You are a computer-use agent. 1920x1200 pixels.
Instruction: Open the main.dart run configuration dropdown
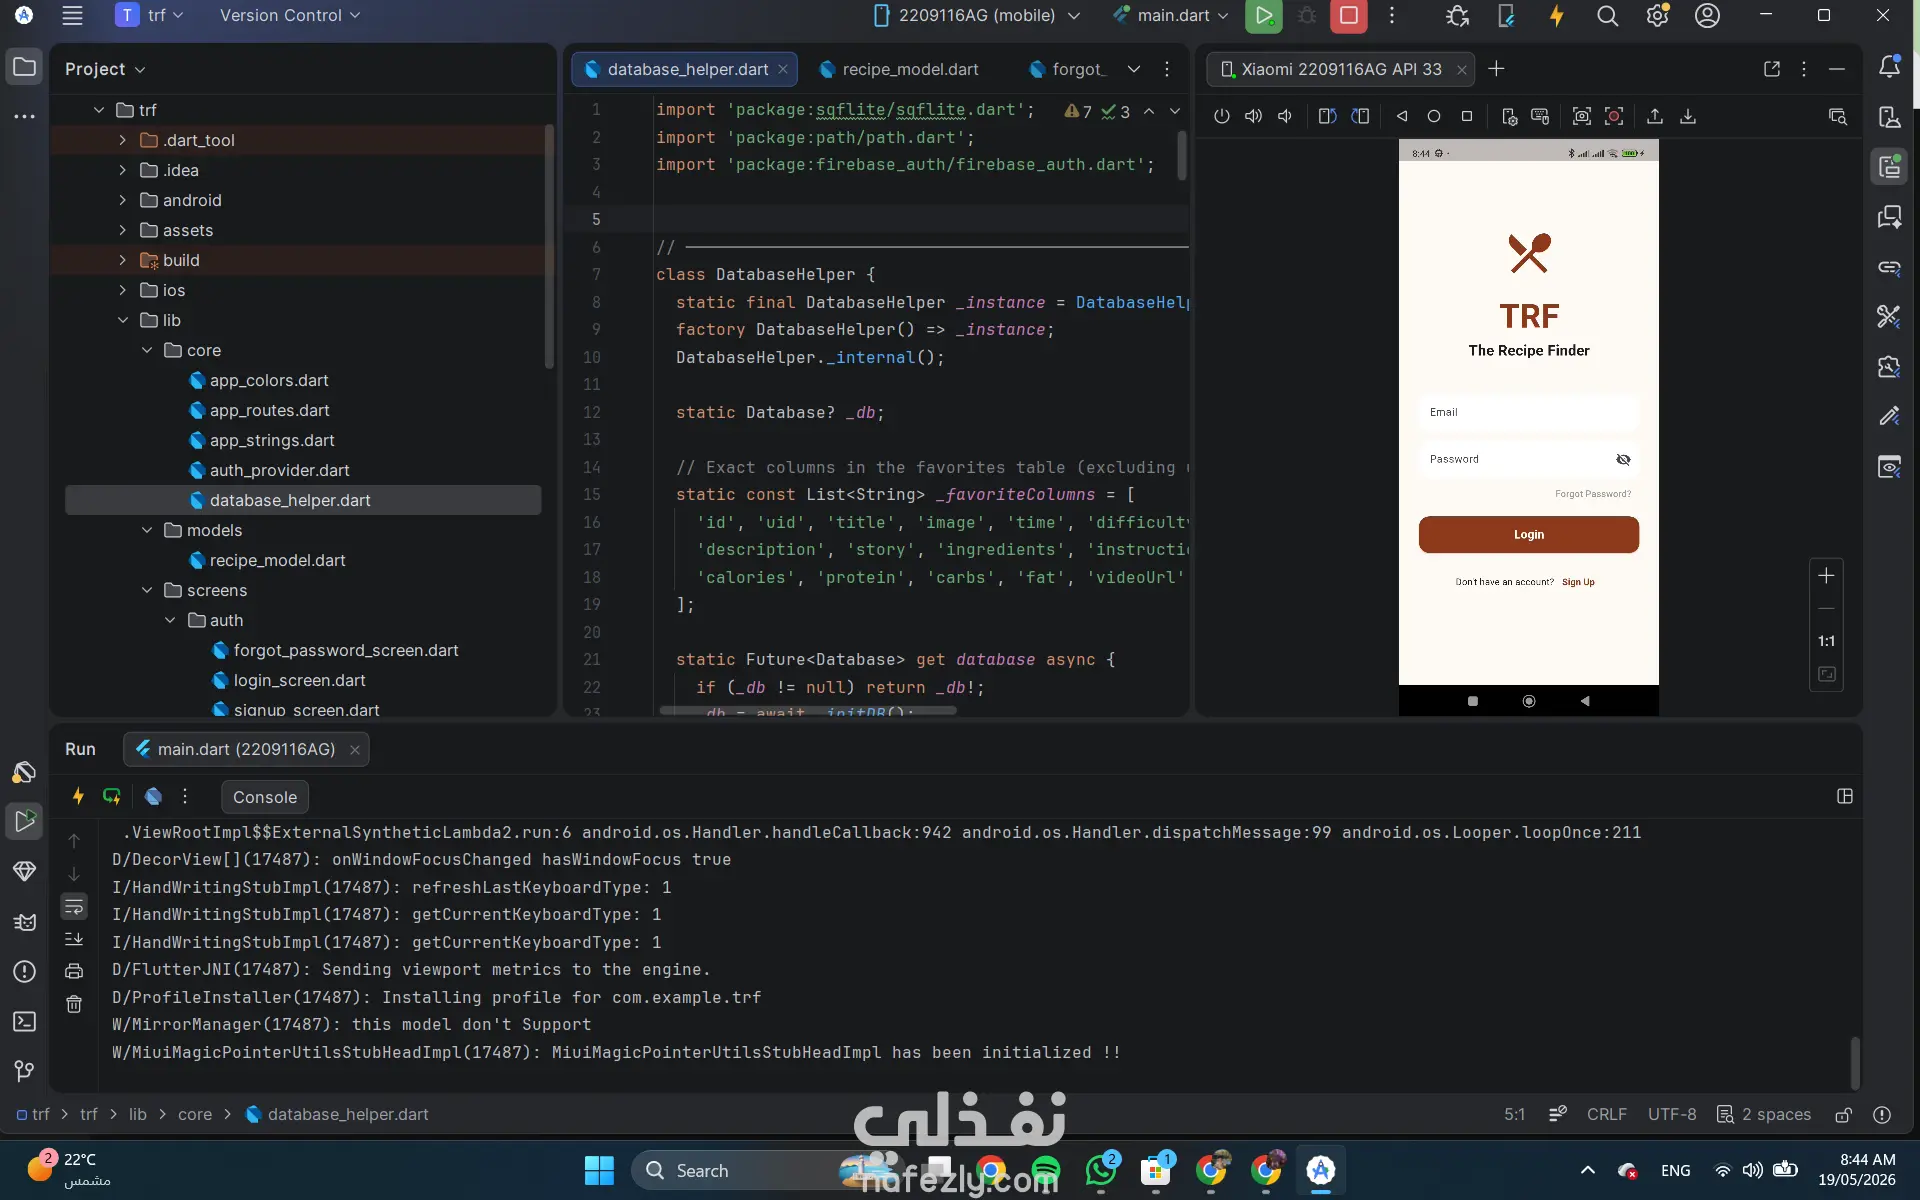[1171, 15]
